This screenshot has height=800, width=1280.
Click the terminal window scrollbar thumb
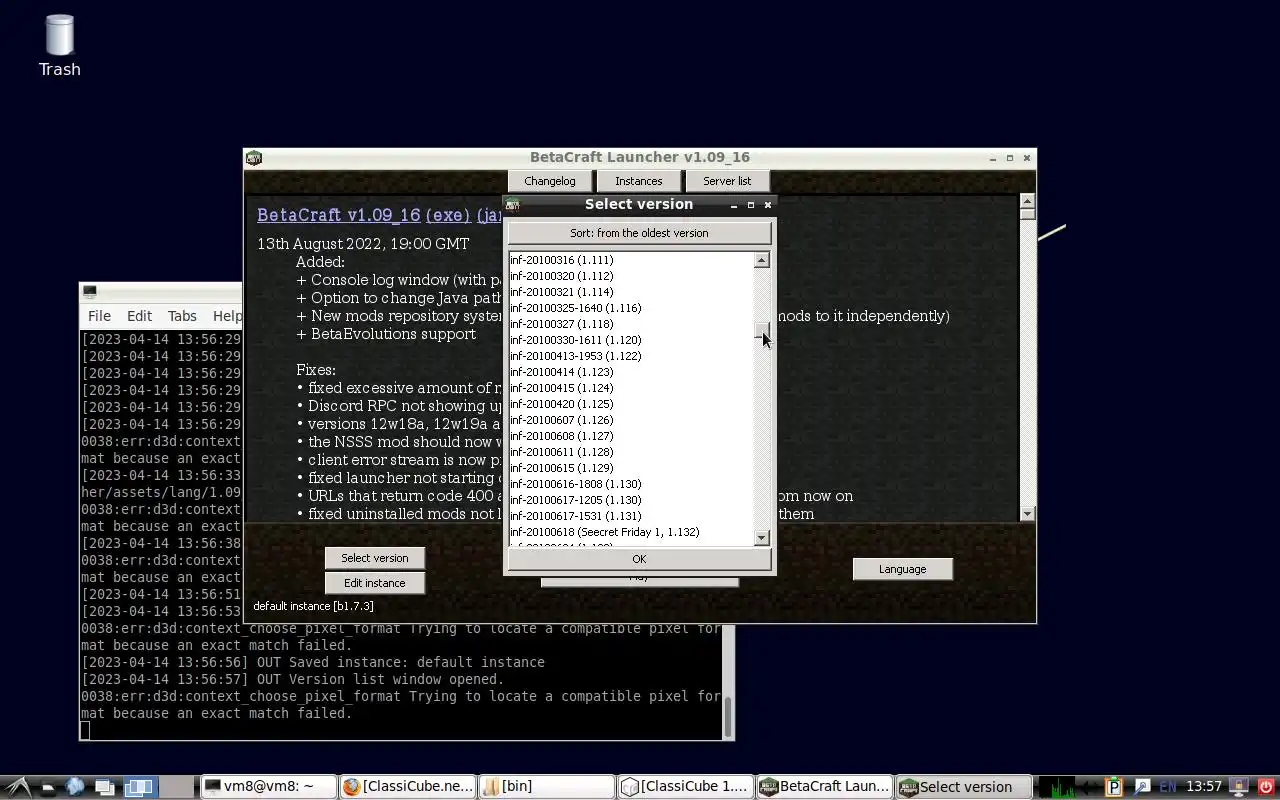pyautogui.click(x=728, y=715)
